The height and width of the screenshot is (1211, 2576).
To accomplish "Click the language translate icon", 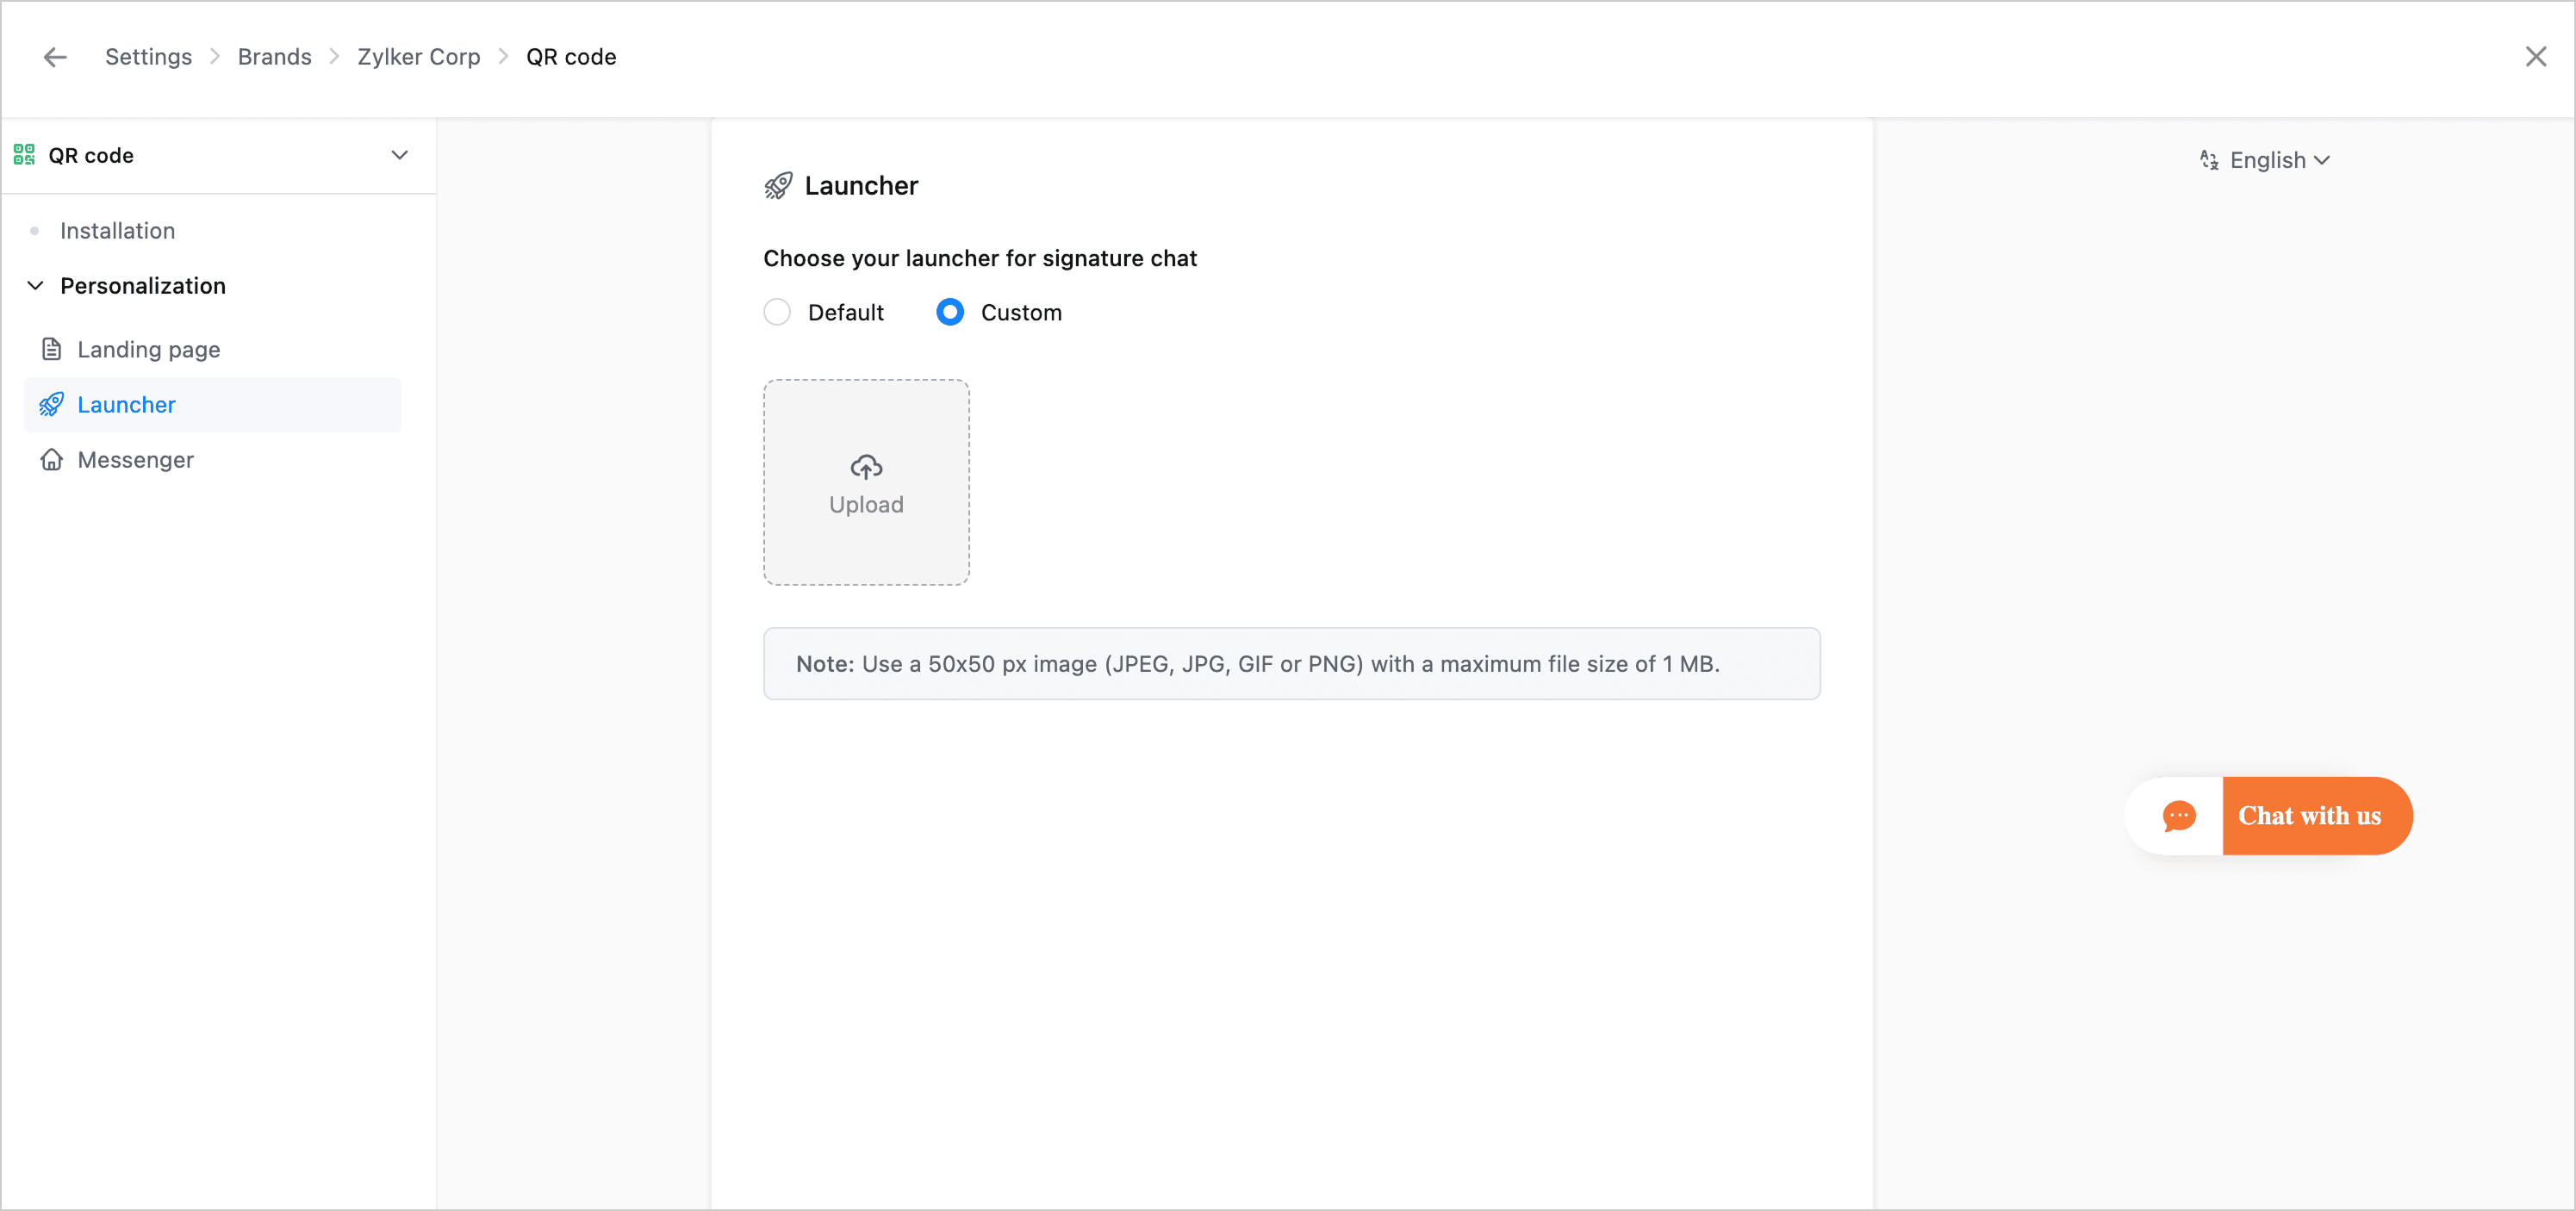I will [2209, 160].
